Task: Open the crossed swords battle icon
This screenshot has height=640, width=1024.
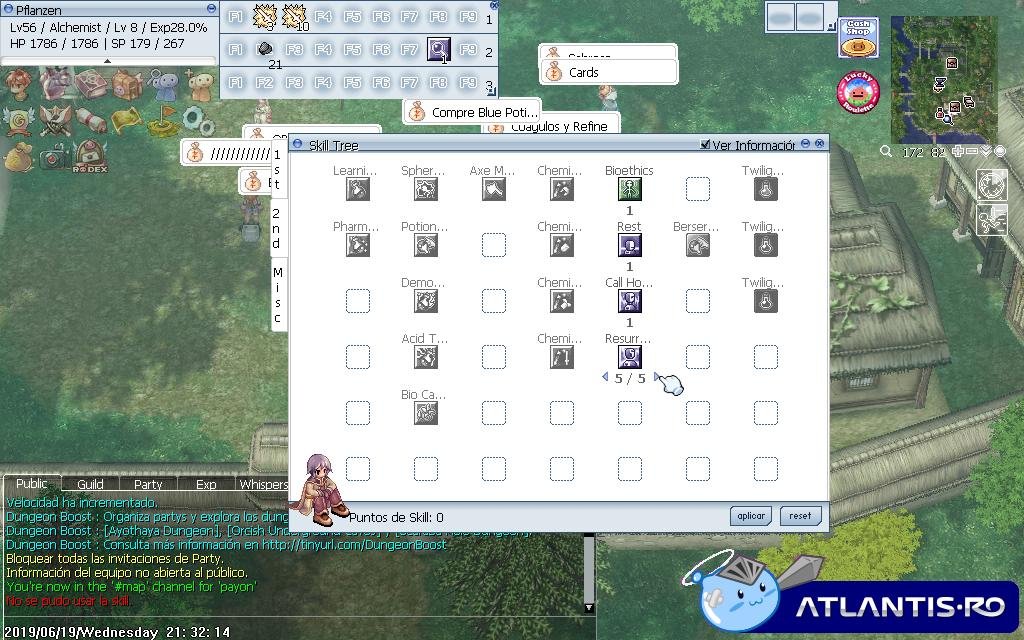Action: pyautogui.click(x=55, y=120)
